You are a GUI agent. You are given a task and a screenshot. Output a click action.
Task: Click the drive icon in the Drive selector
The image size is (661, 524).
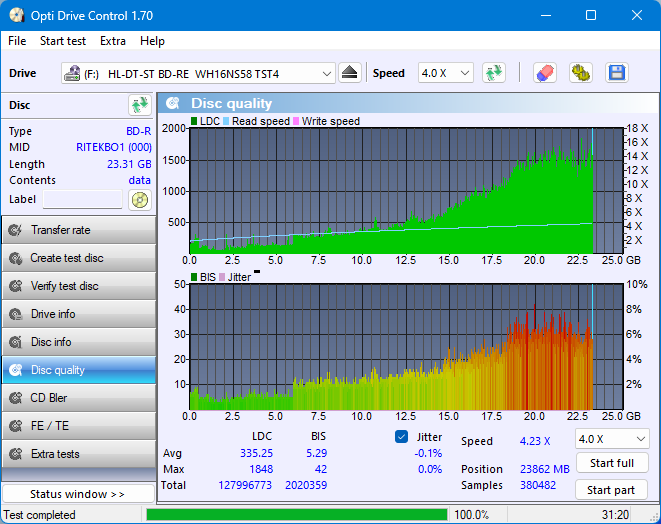point(72,73)
